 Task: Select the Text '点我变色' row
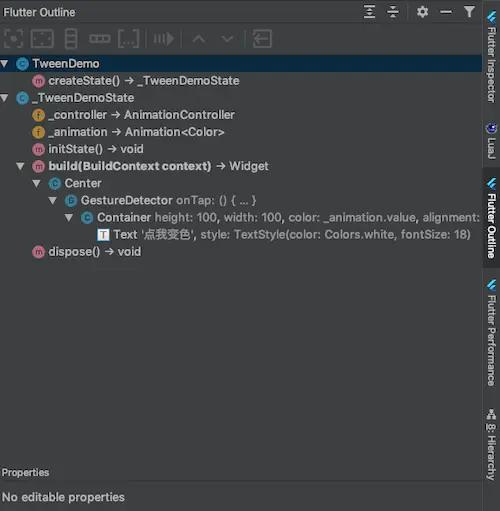[x=241, y=235]
